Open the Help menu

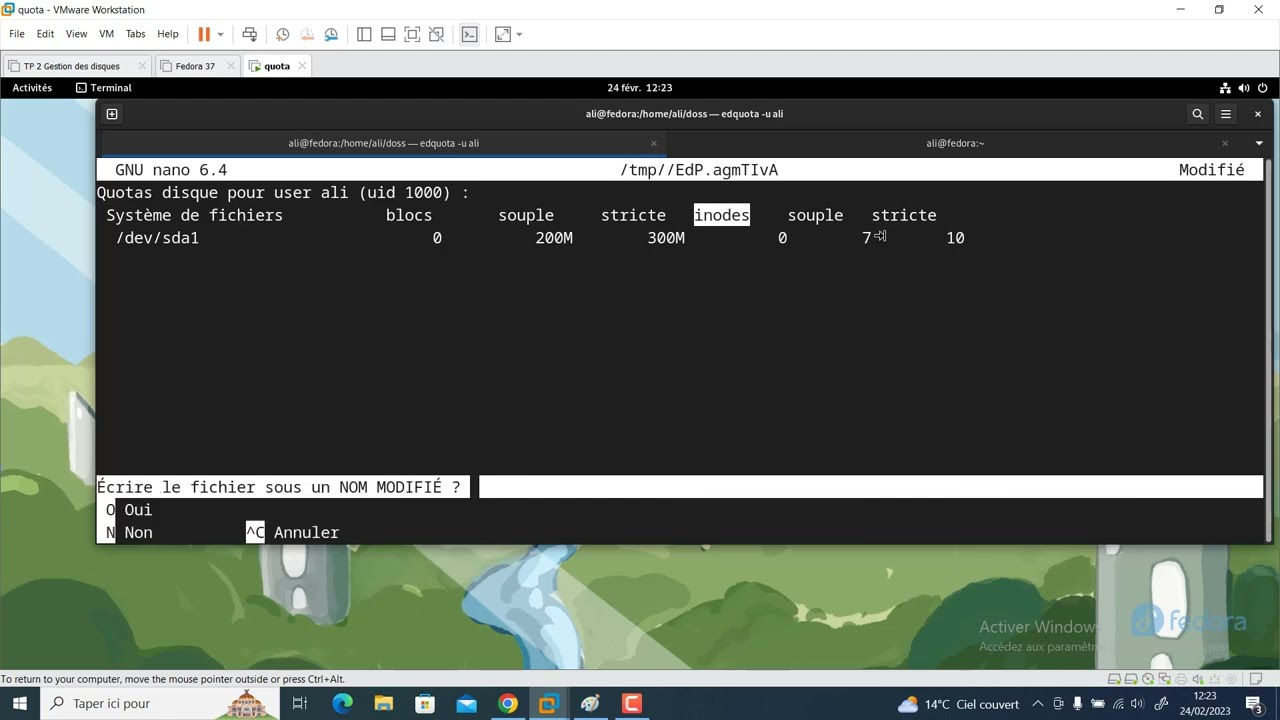tap(168, 34)
